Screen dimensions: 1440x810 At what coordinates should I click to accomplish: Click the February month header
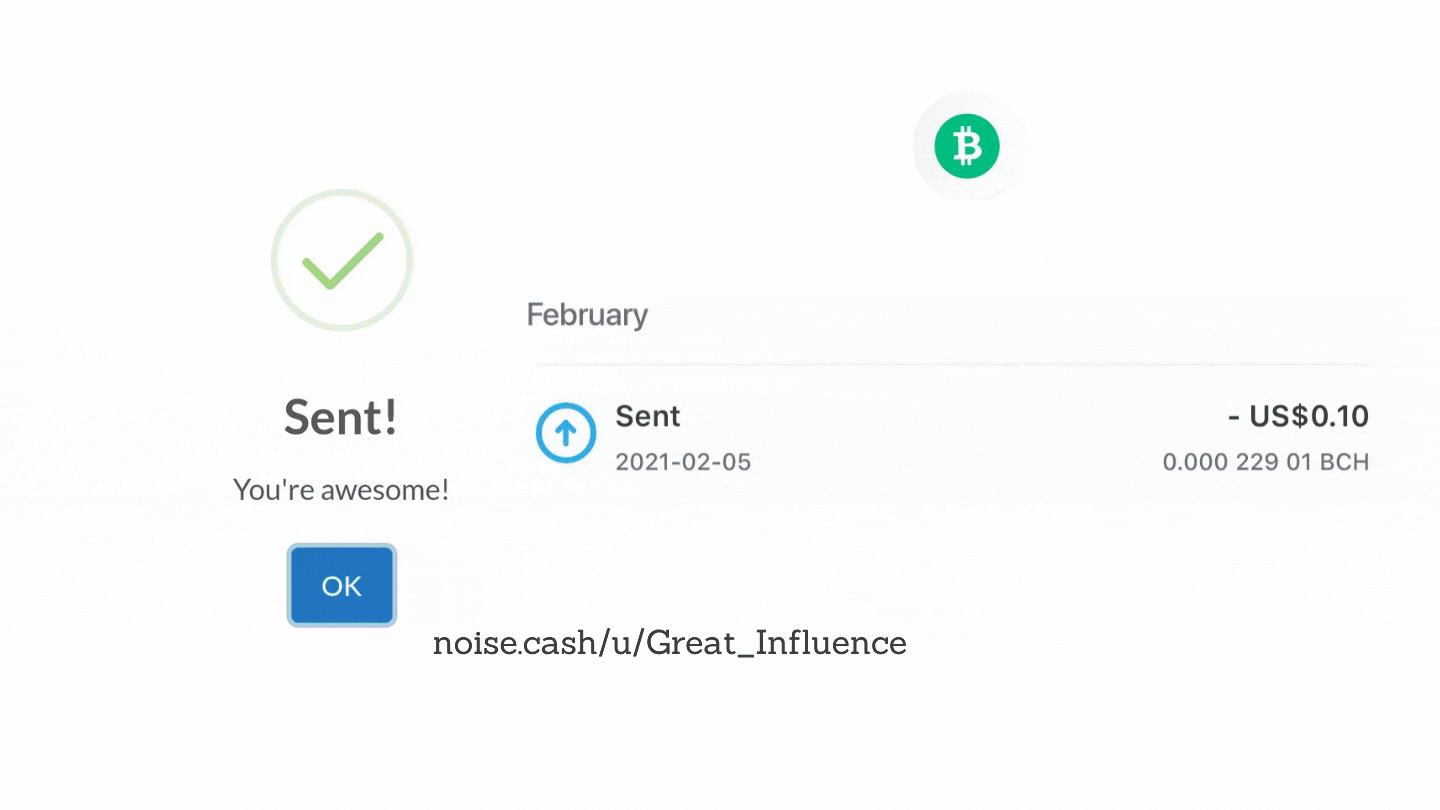587,315
